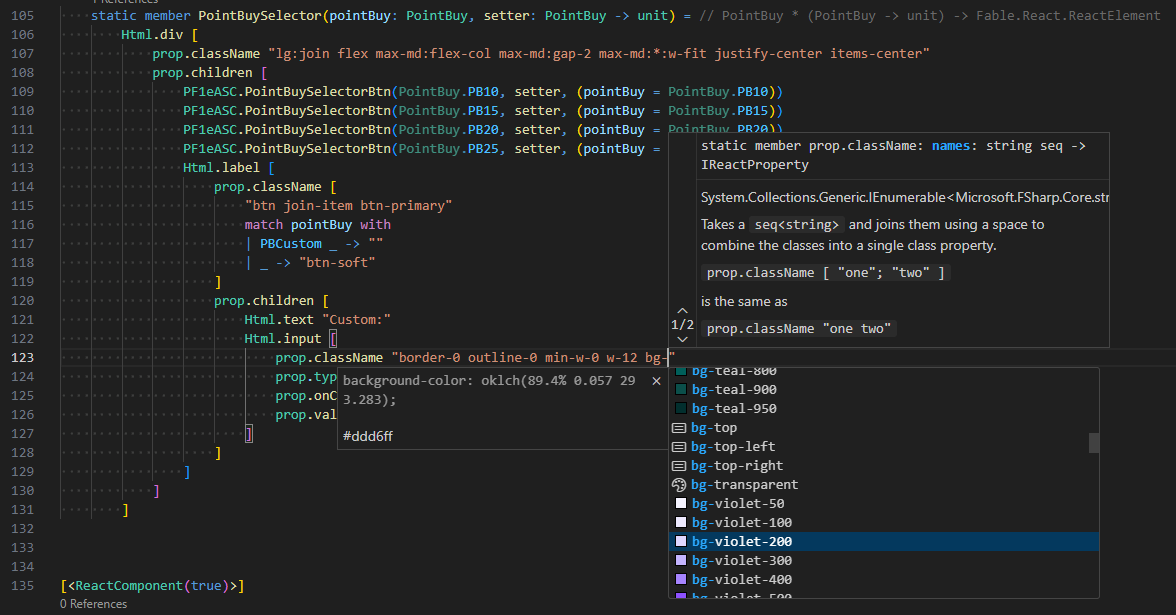Click the violet square next to bg-violet-300

[681, 560]
